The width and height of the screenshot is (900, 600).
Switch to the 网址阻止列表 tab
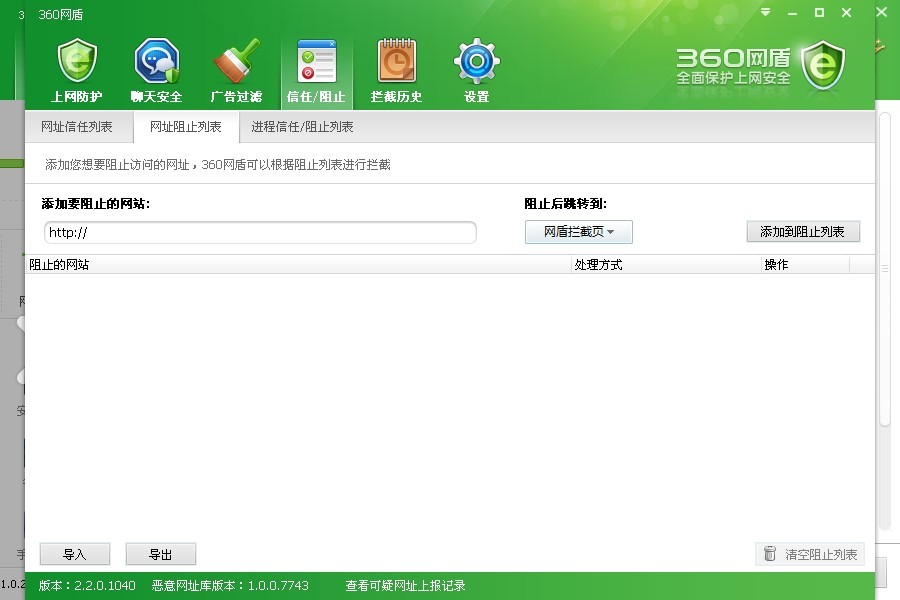[x=185, y=127]
